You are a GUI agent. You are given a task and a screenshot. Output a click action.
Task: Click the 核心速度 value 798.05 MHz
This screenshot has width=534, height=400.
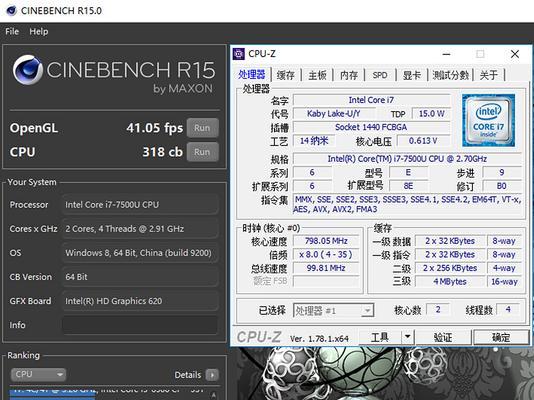point(326,241)
